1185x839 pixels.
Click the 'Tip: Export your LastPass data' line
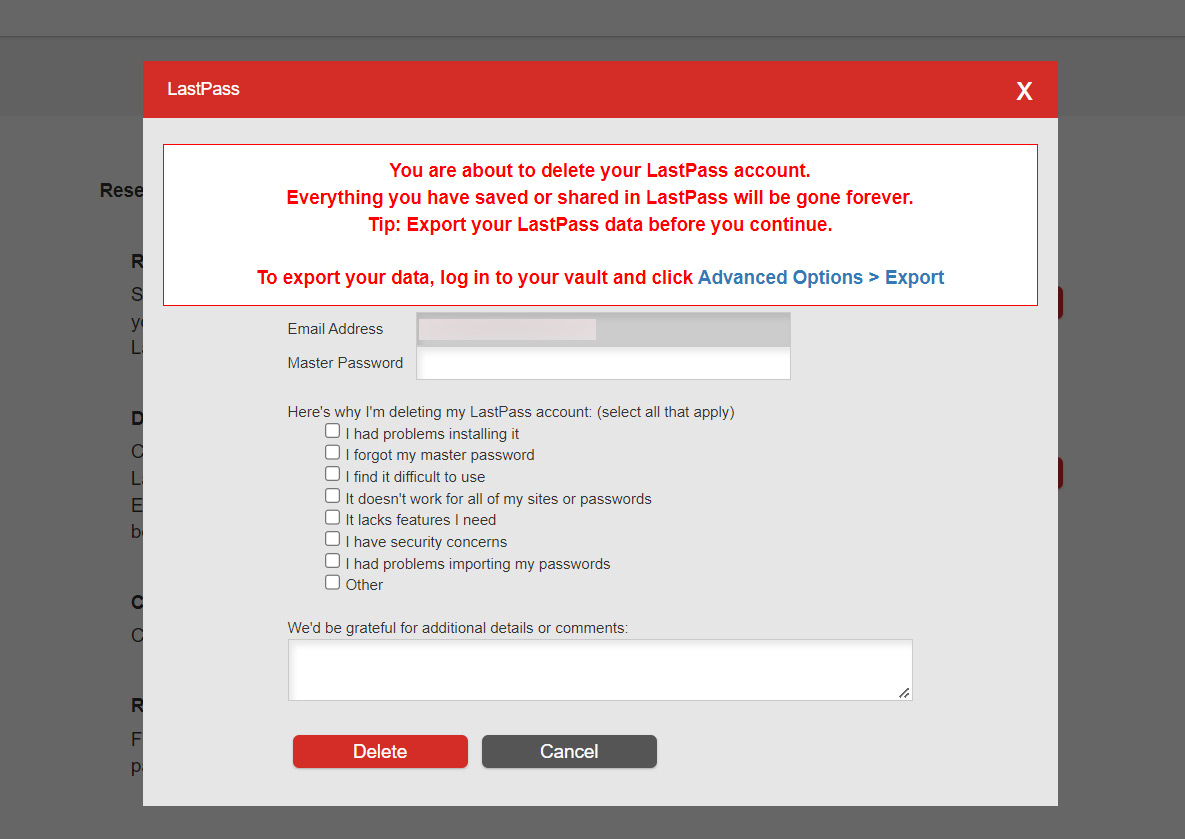point(600,224)
